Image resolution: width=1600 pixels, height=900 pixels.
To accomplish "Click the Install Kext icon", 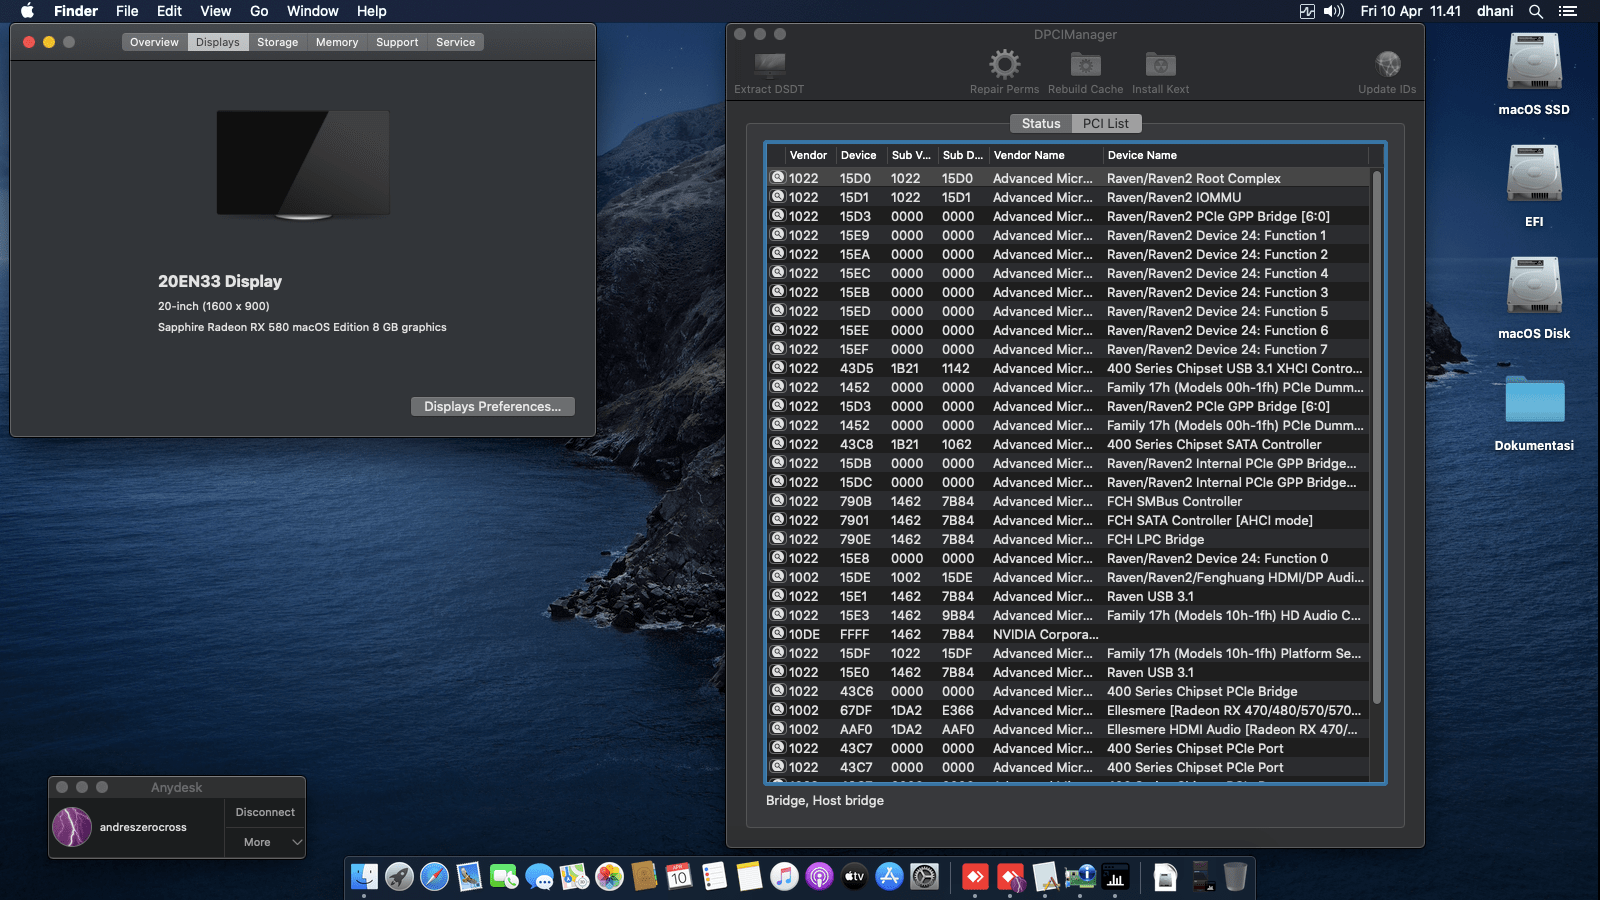I will (1160, 65).
